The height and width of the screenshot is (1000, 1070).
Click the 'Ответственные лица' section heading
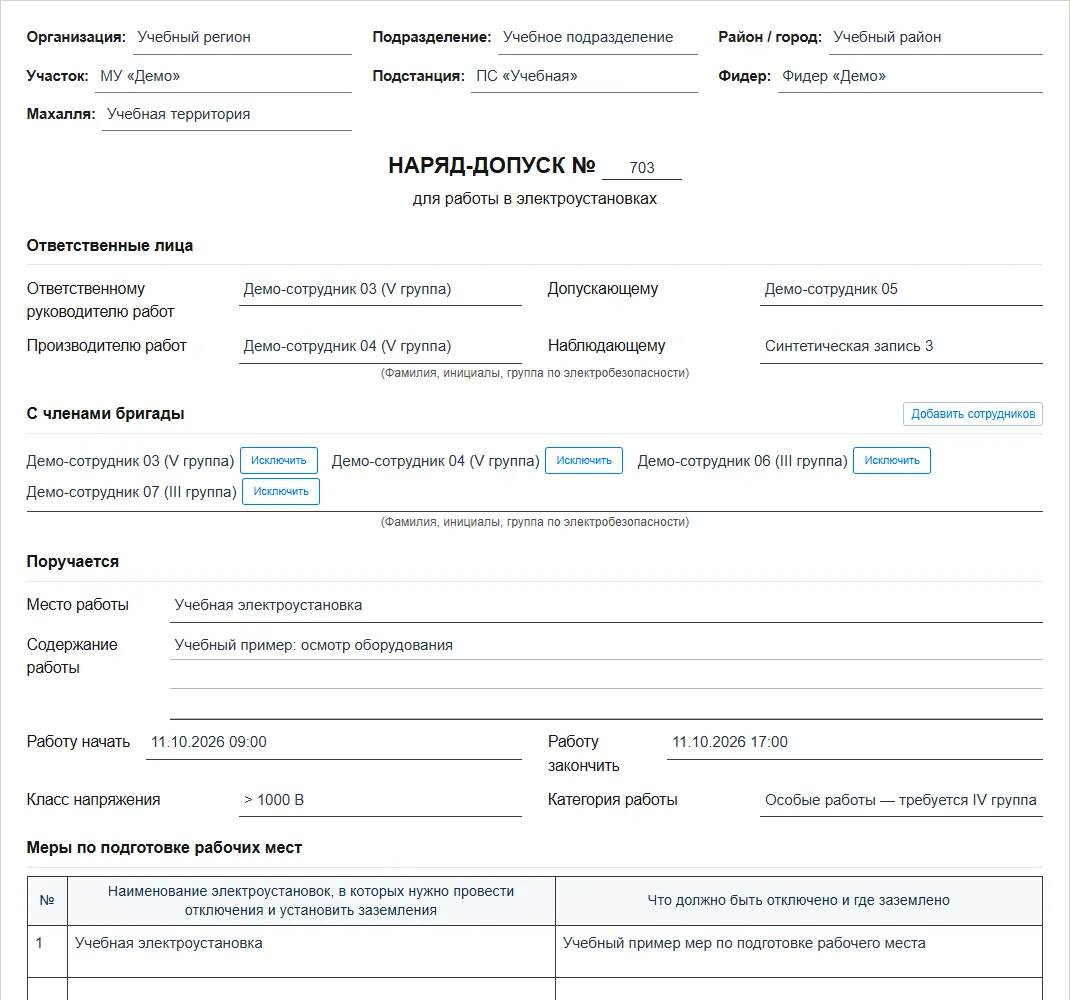tap(110, 246)
